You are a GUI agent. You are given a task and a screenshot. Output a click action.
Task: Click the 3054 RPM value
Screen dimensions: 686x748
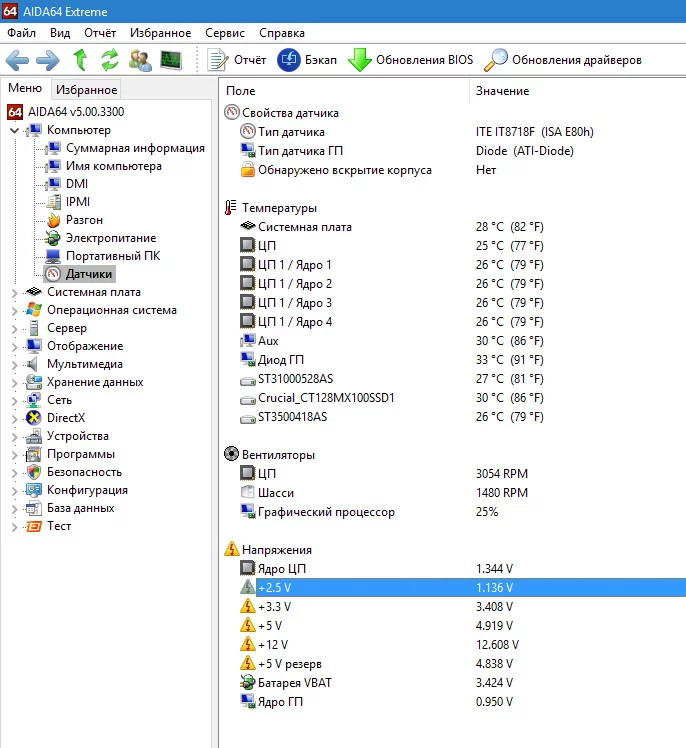click(x=502, y=474)
